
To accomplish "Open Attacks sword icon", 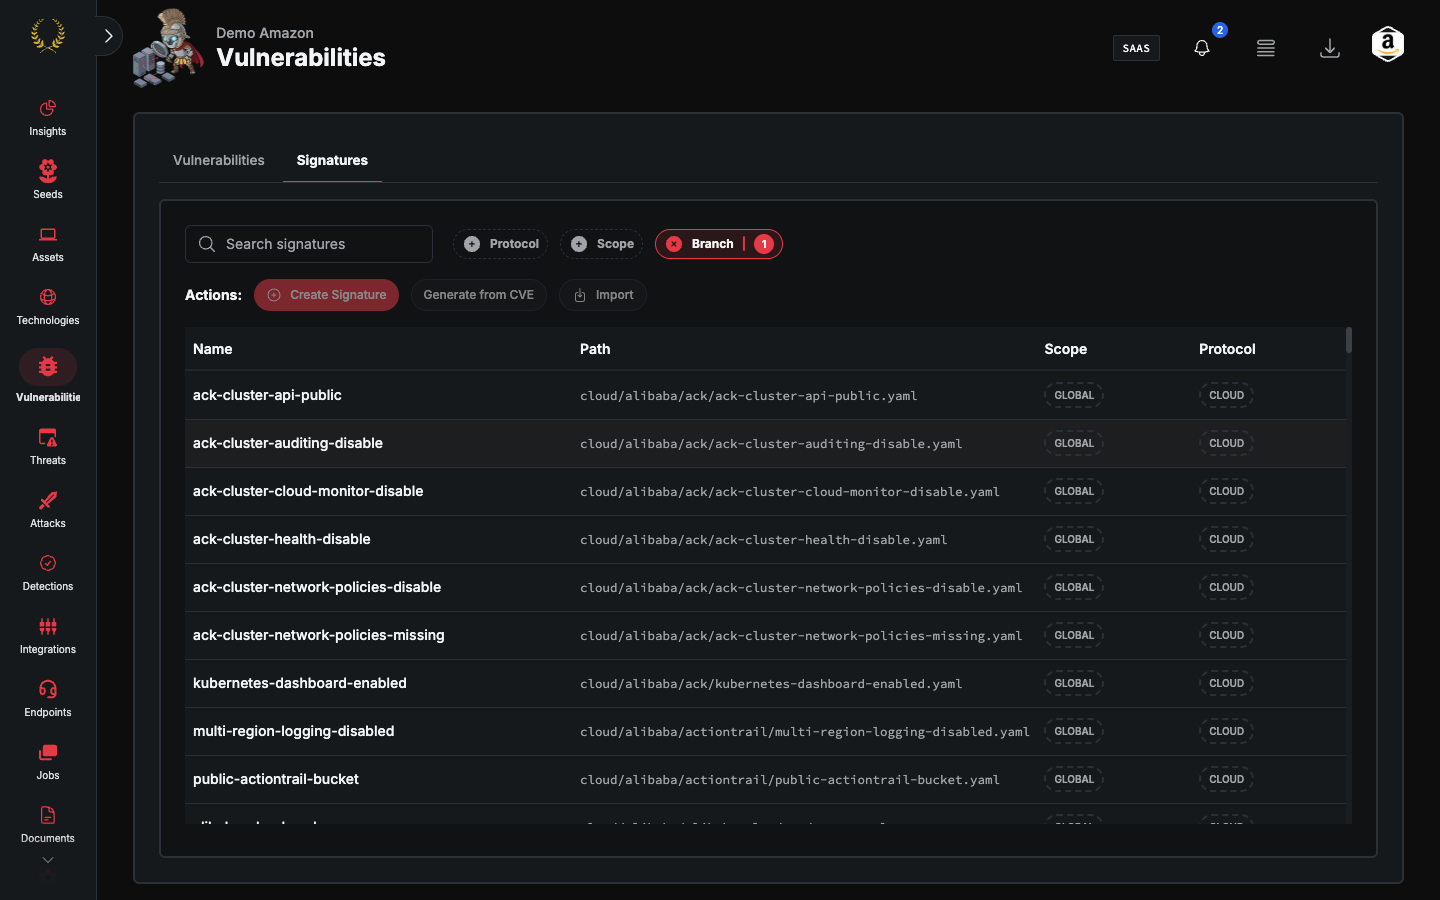I will point(48,500).
